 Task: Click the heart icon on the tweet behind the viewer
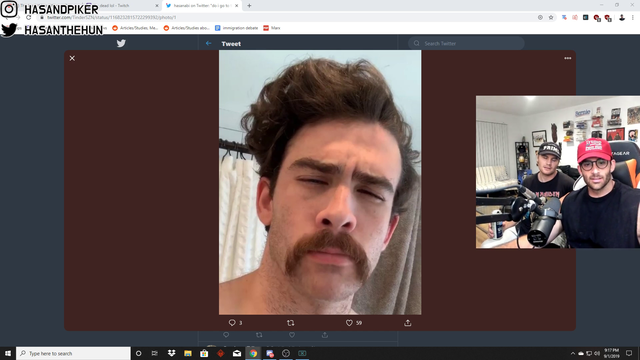(292, 335)
